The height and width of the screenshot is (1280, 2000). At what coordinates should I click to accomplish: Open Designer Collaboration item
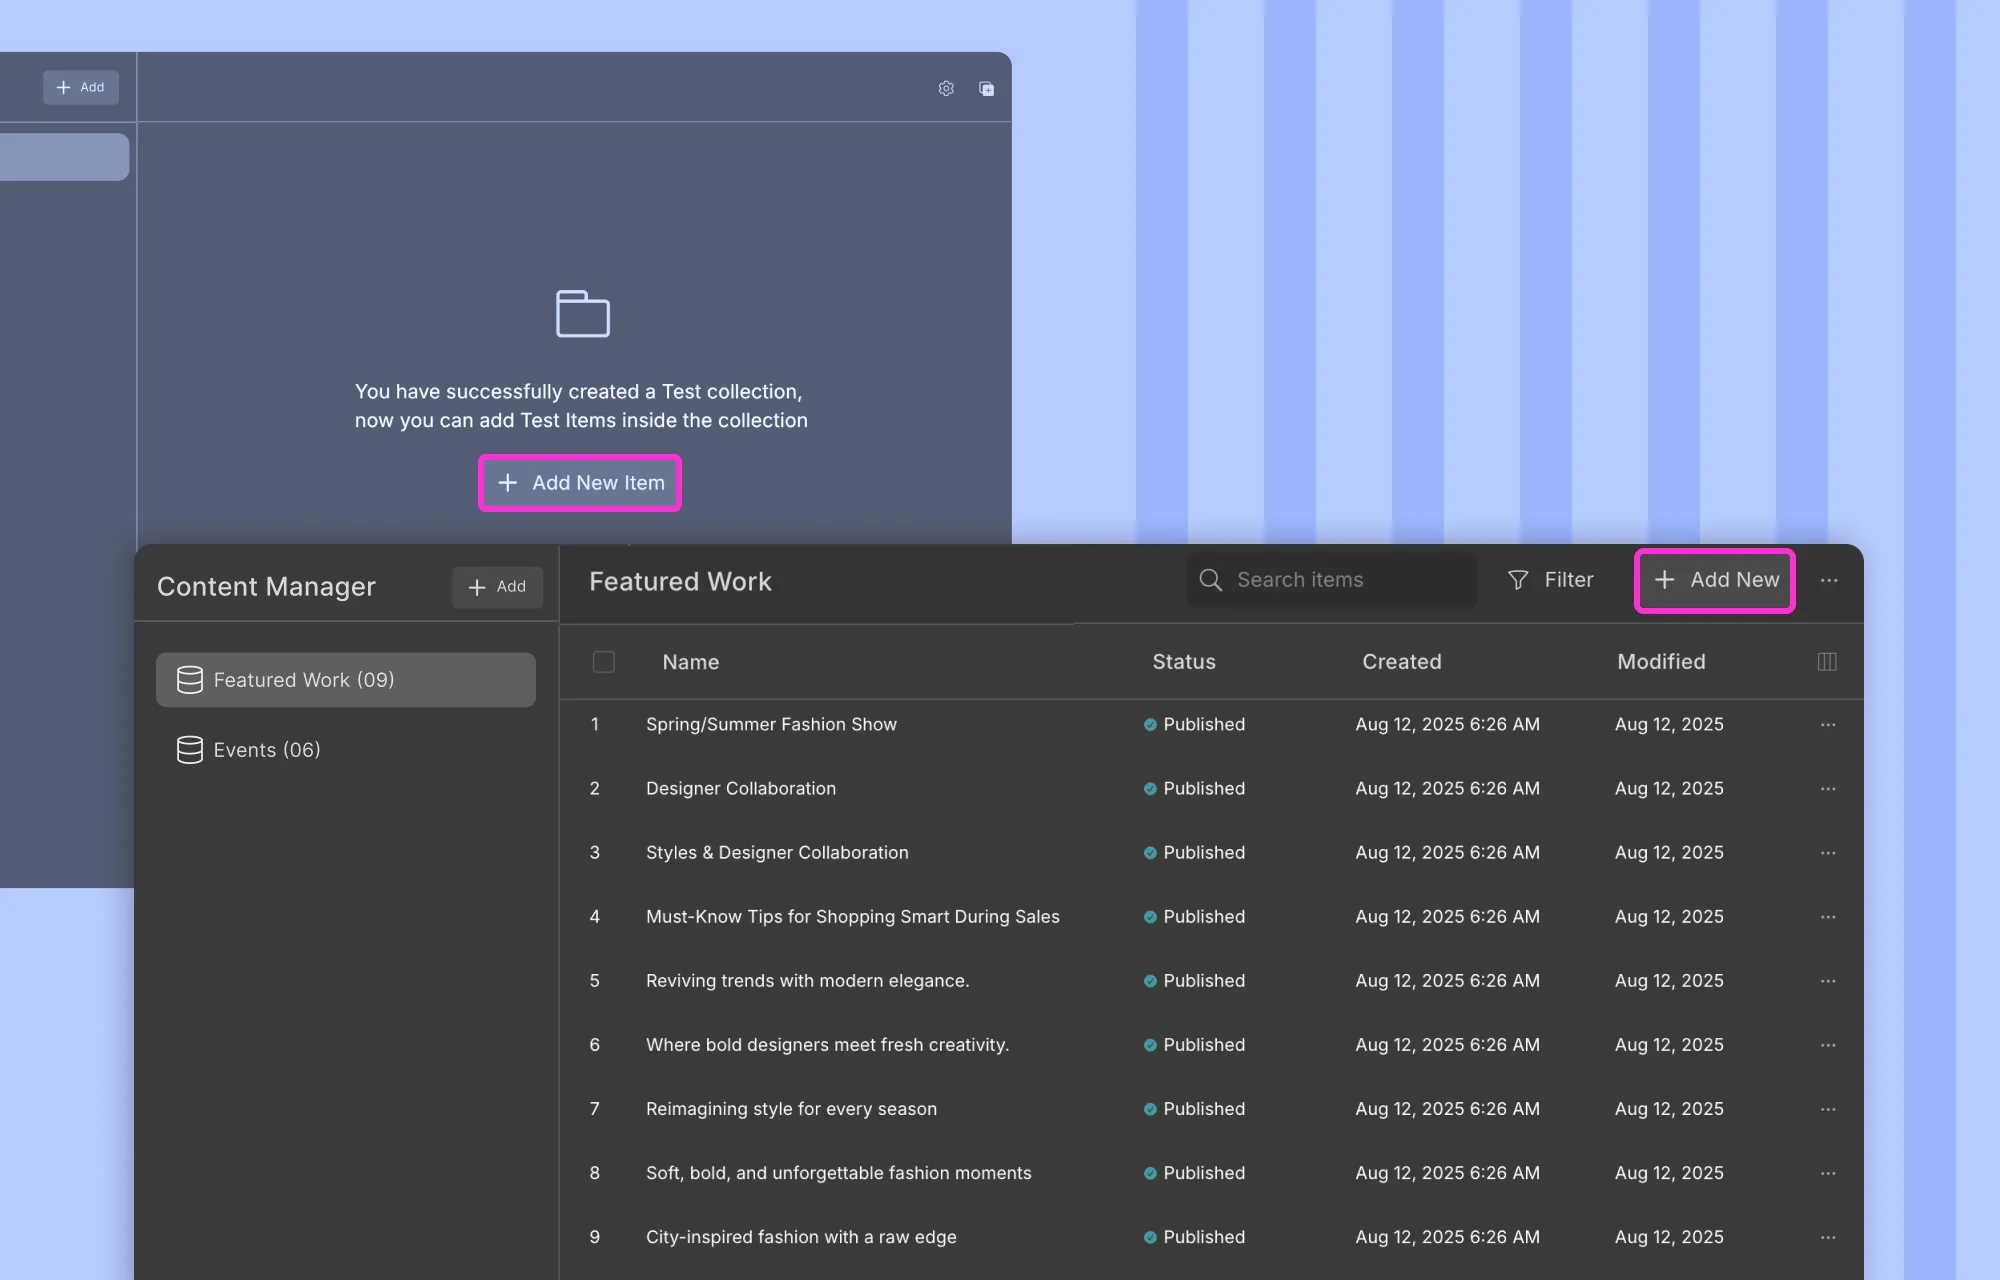tap(741, 788)
